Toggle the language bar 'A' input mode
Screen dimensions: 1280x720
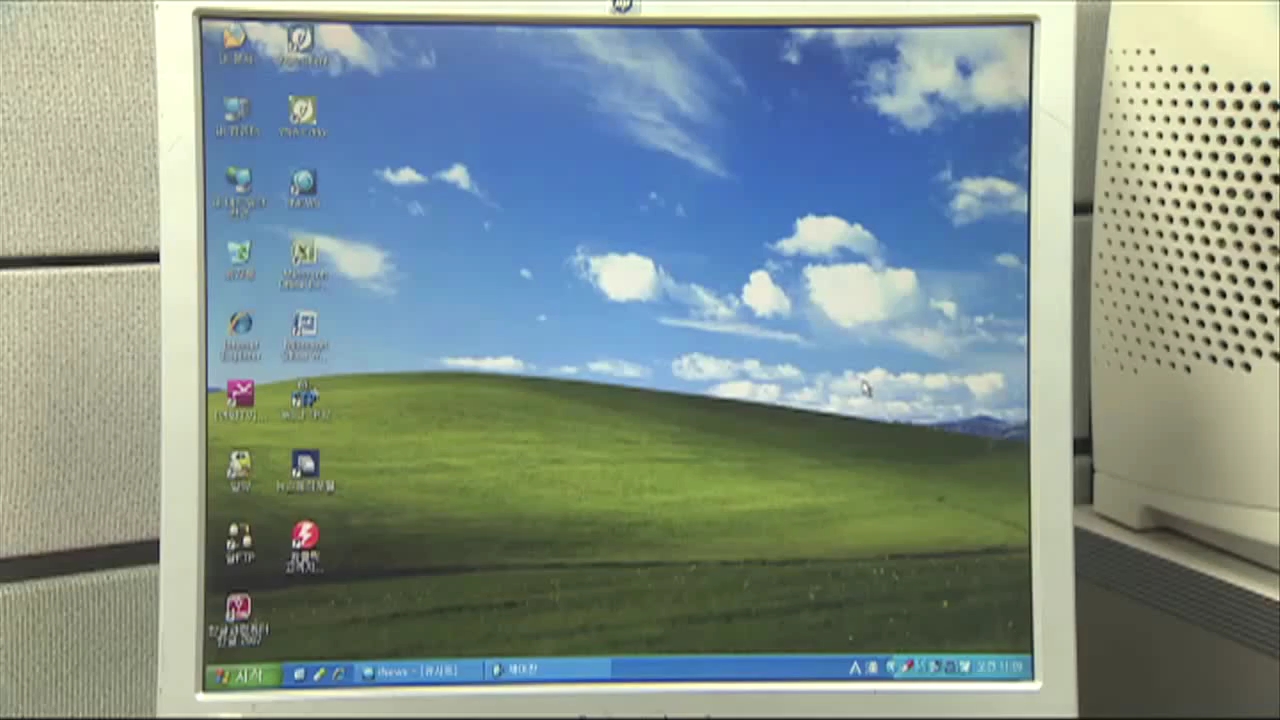855,667
